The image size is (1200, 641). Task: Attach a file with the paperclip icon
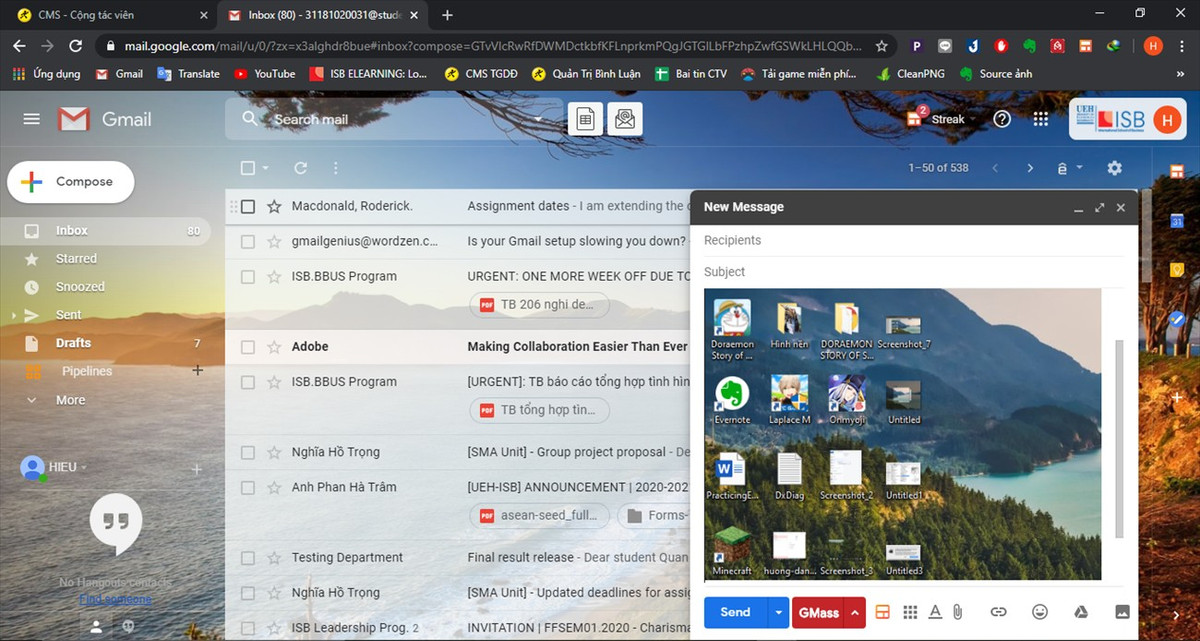(957, 611)
